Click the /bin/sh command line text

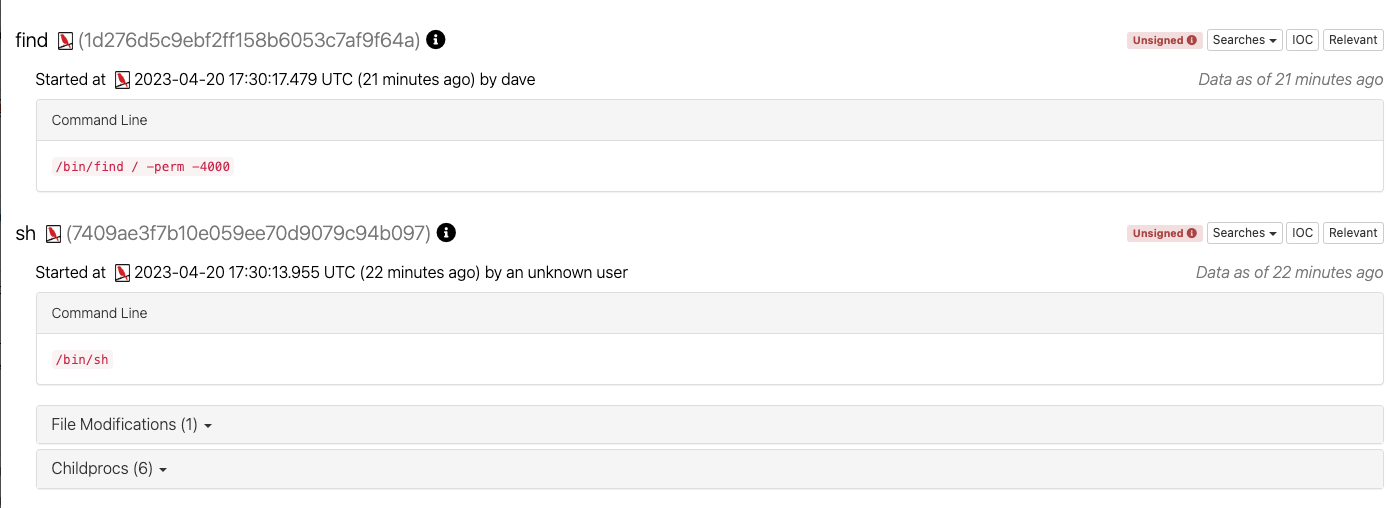81,360
